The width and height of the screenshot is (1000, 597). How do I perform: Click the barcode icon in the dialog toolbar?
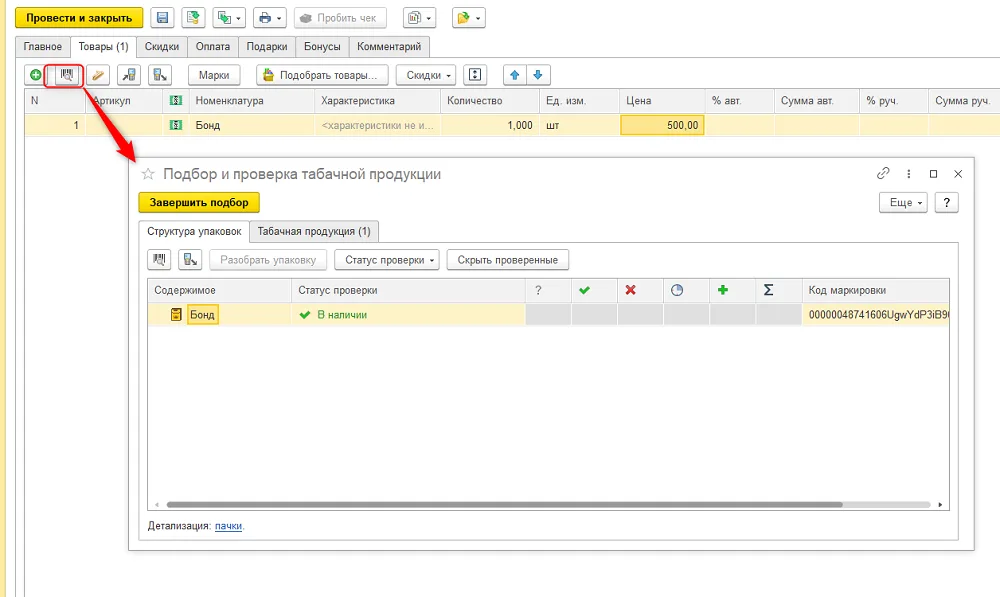coord(159,260)
